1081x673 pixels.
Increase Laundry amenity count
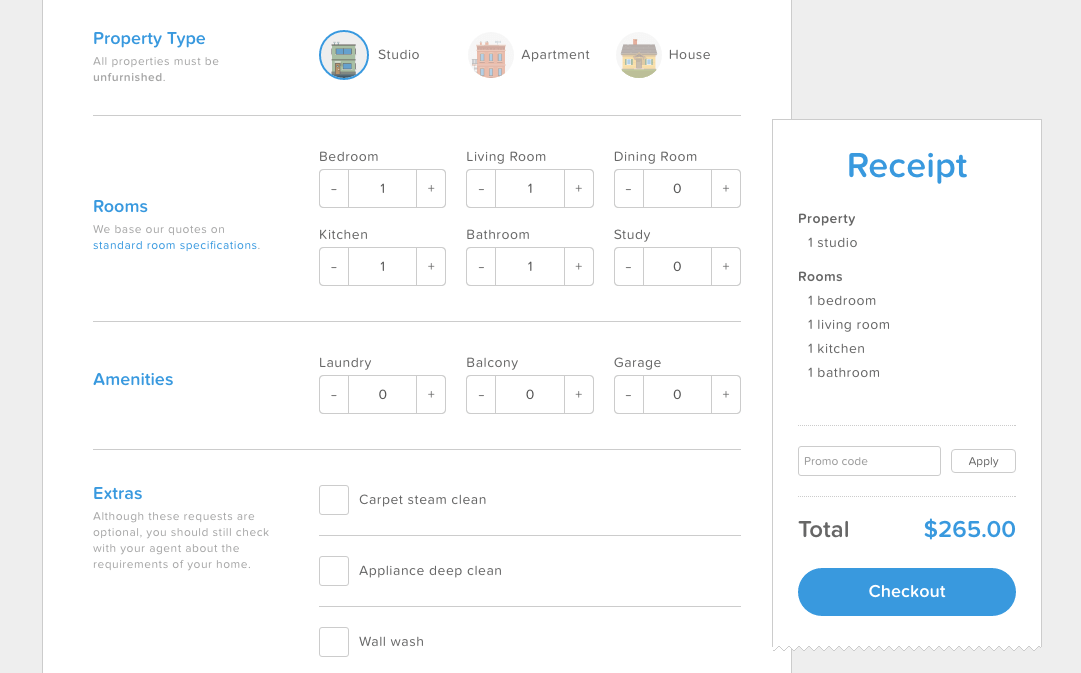pyautogui.click(x=431, y=395)
